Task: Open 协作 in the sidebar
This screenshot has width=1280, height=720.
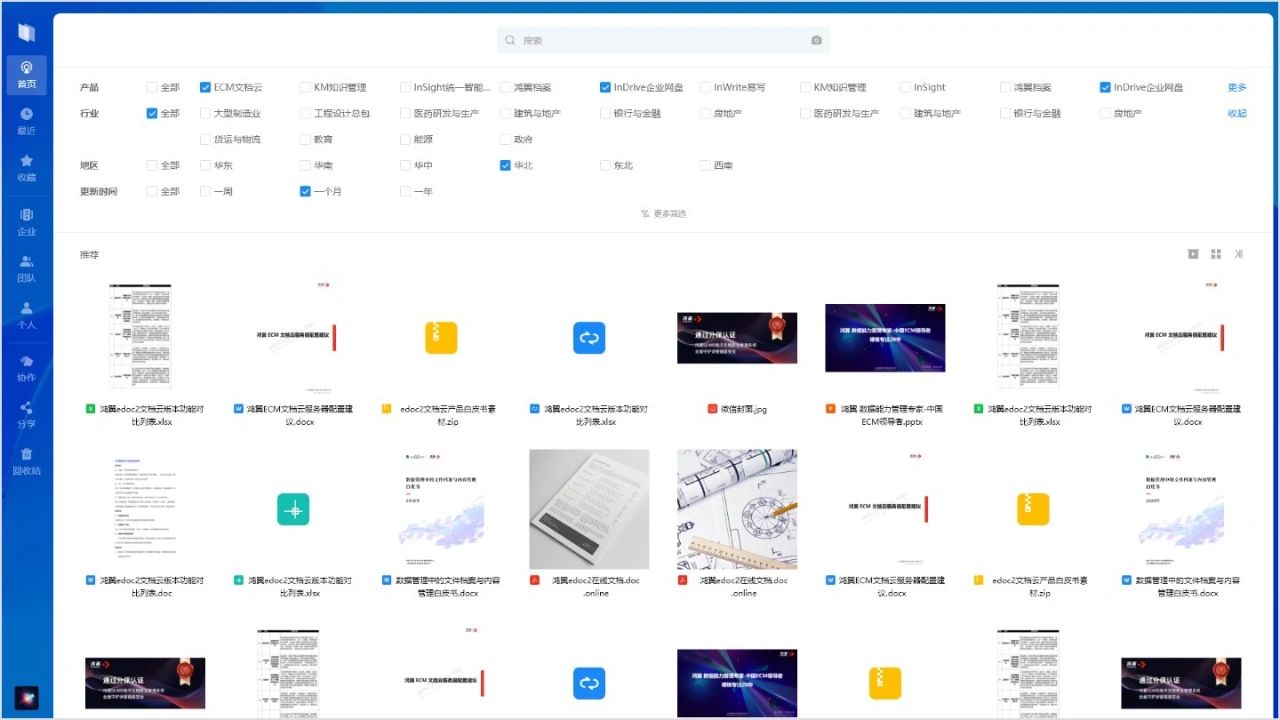Action: (x=26, y=368)
